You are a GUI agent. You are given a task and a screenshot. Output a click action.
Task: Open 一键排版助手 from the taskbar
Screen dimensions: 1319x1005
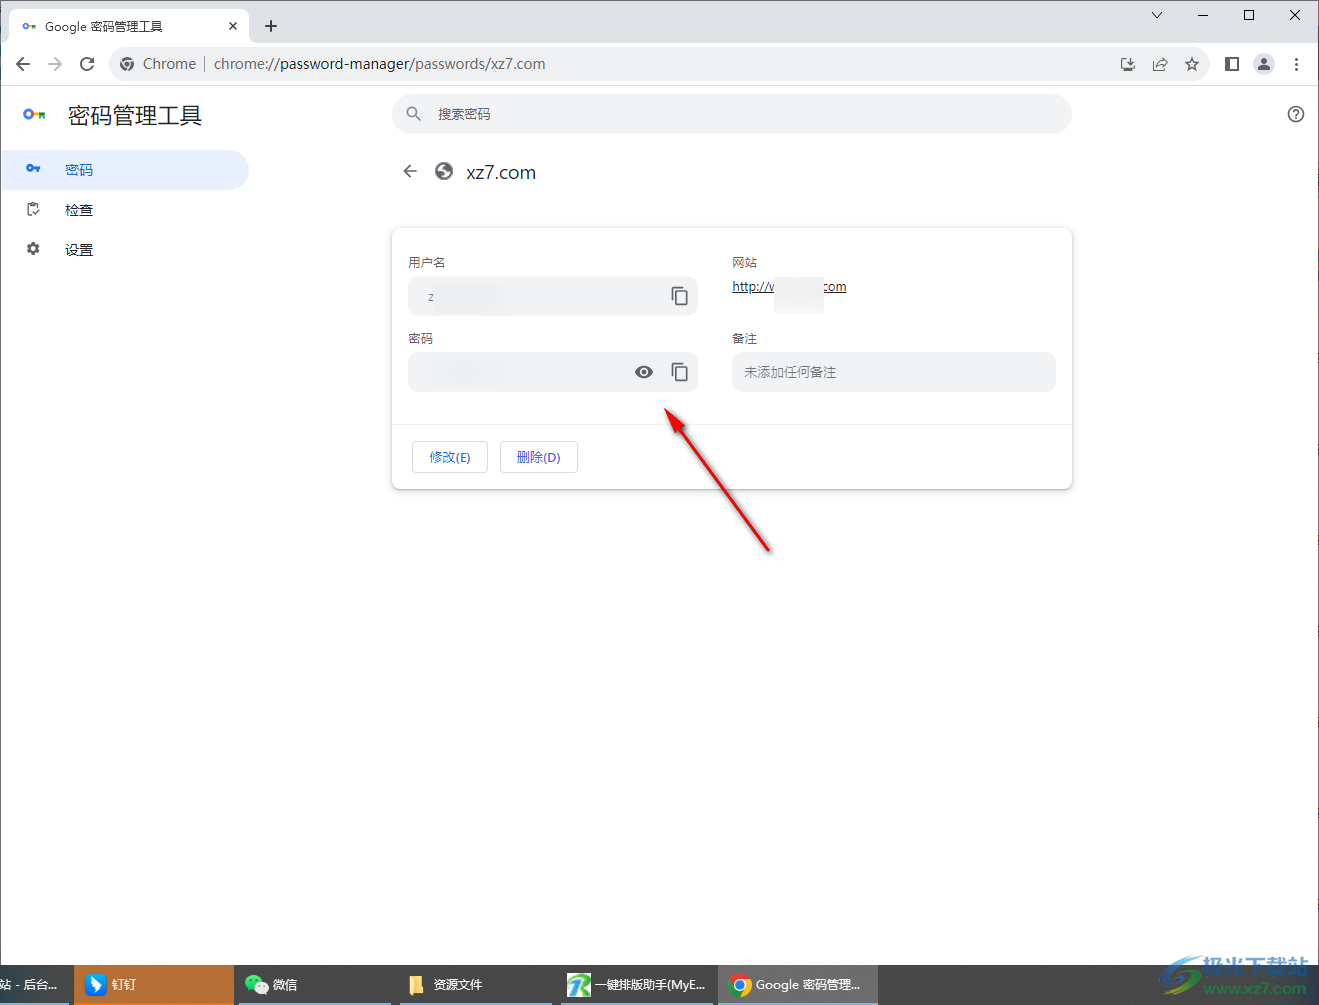pyautogui.click(x=637, y=985)
